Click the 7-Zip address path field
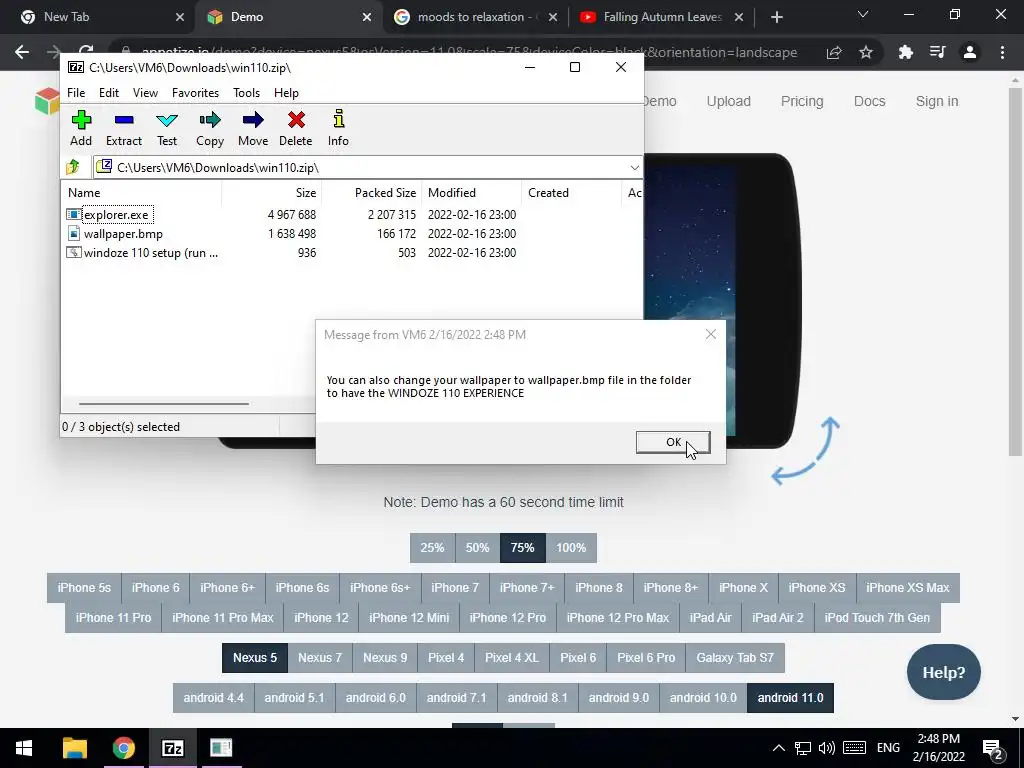Screen dimensions: 1024x768 [x=368, y=168]
